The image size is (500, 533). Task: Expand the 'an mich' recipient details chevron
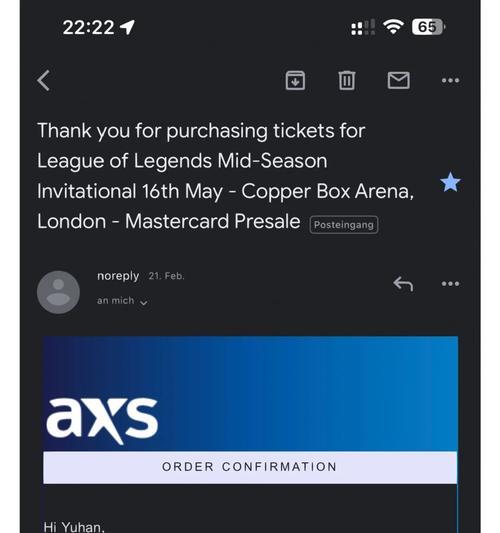144,302
